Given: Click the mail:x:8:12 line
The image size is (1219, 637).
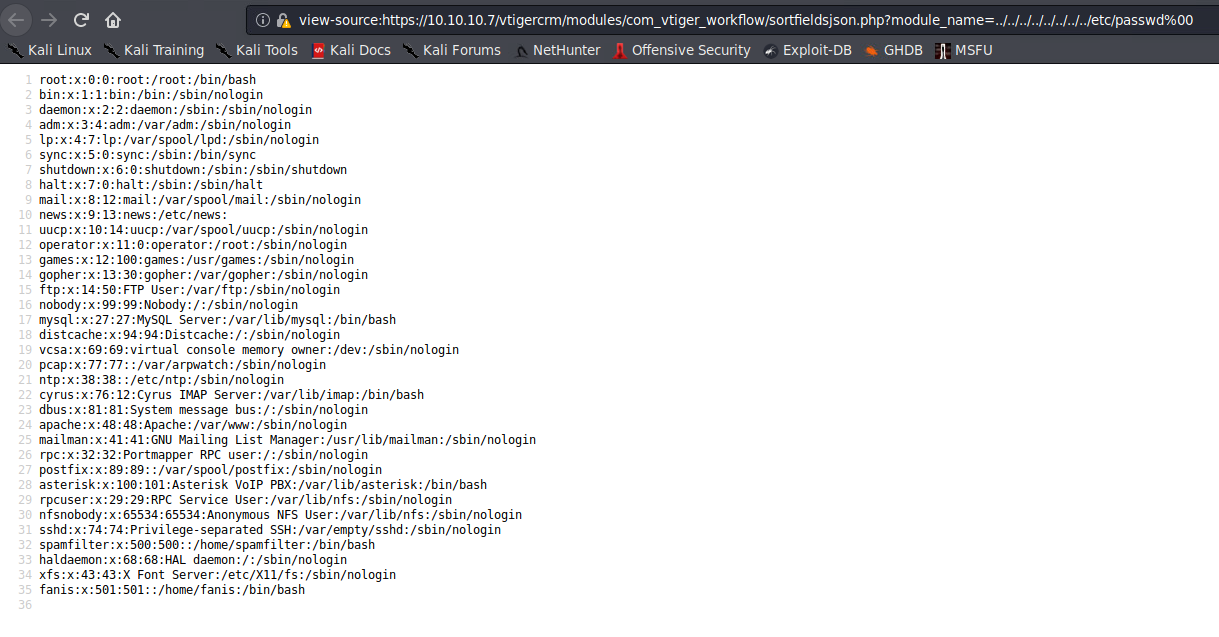Looking at the screenshot, I should 200,200.
